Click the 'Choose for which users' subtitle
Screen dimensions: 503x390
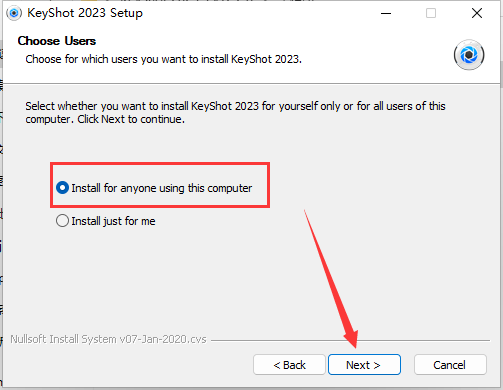pyautogui.click(x=163, y=59)
